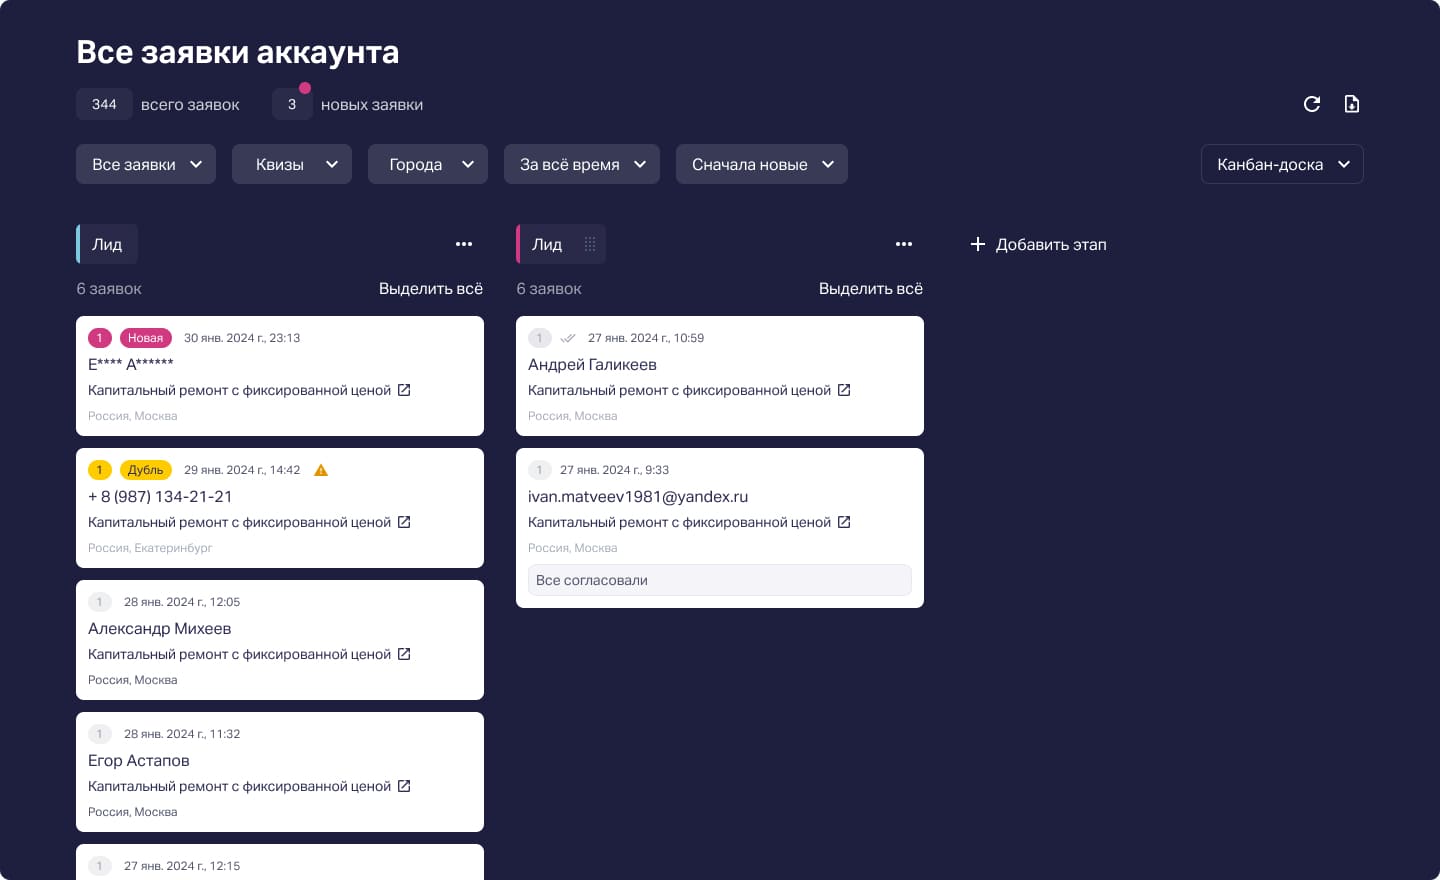Open the Все заявки filter dropdown
This screenshot has height=880, width=1440.
click(145, 164)
